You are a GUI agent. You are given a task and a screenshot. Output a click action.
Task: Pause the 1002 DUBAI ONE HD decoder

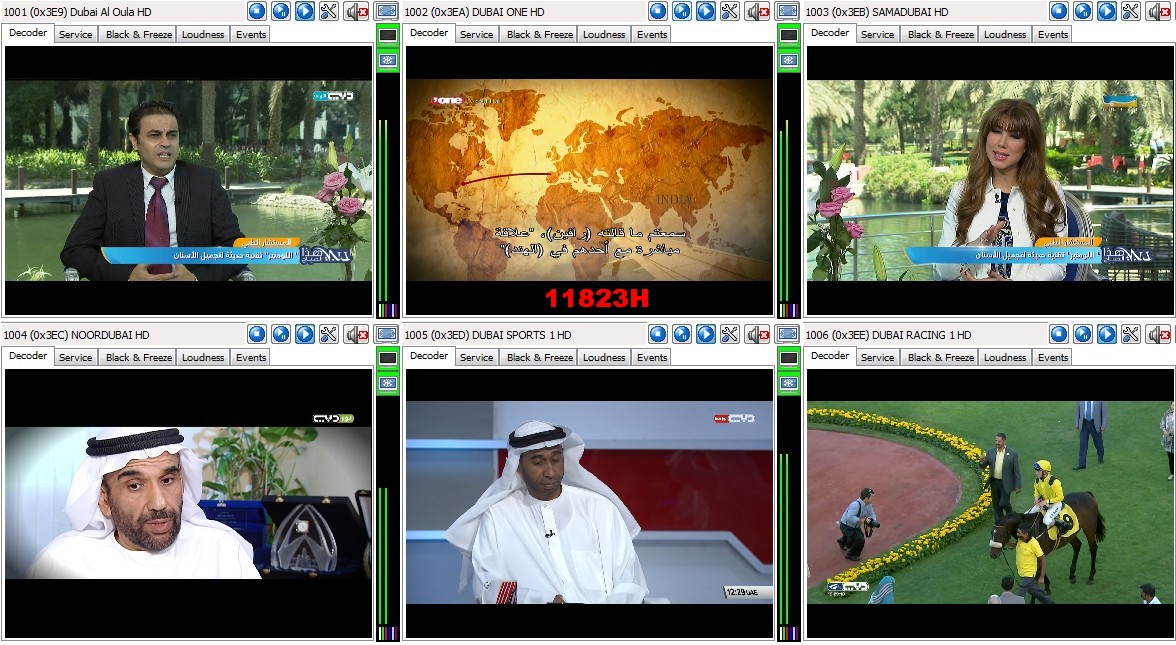(x=682, y=11)
